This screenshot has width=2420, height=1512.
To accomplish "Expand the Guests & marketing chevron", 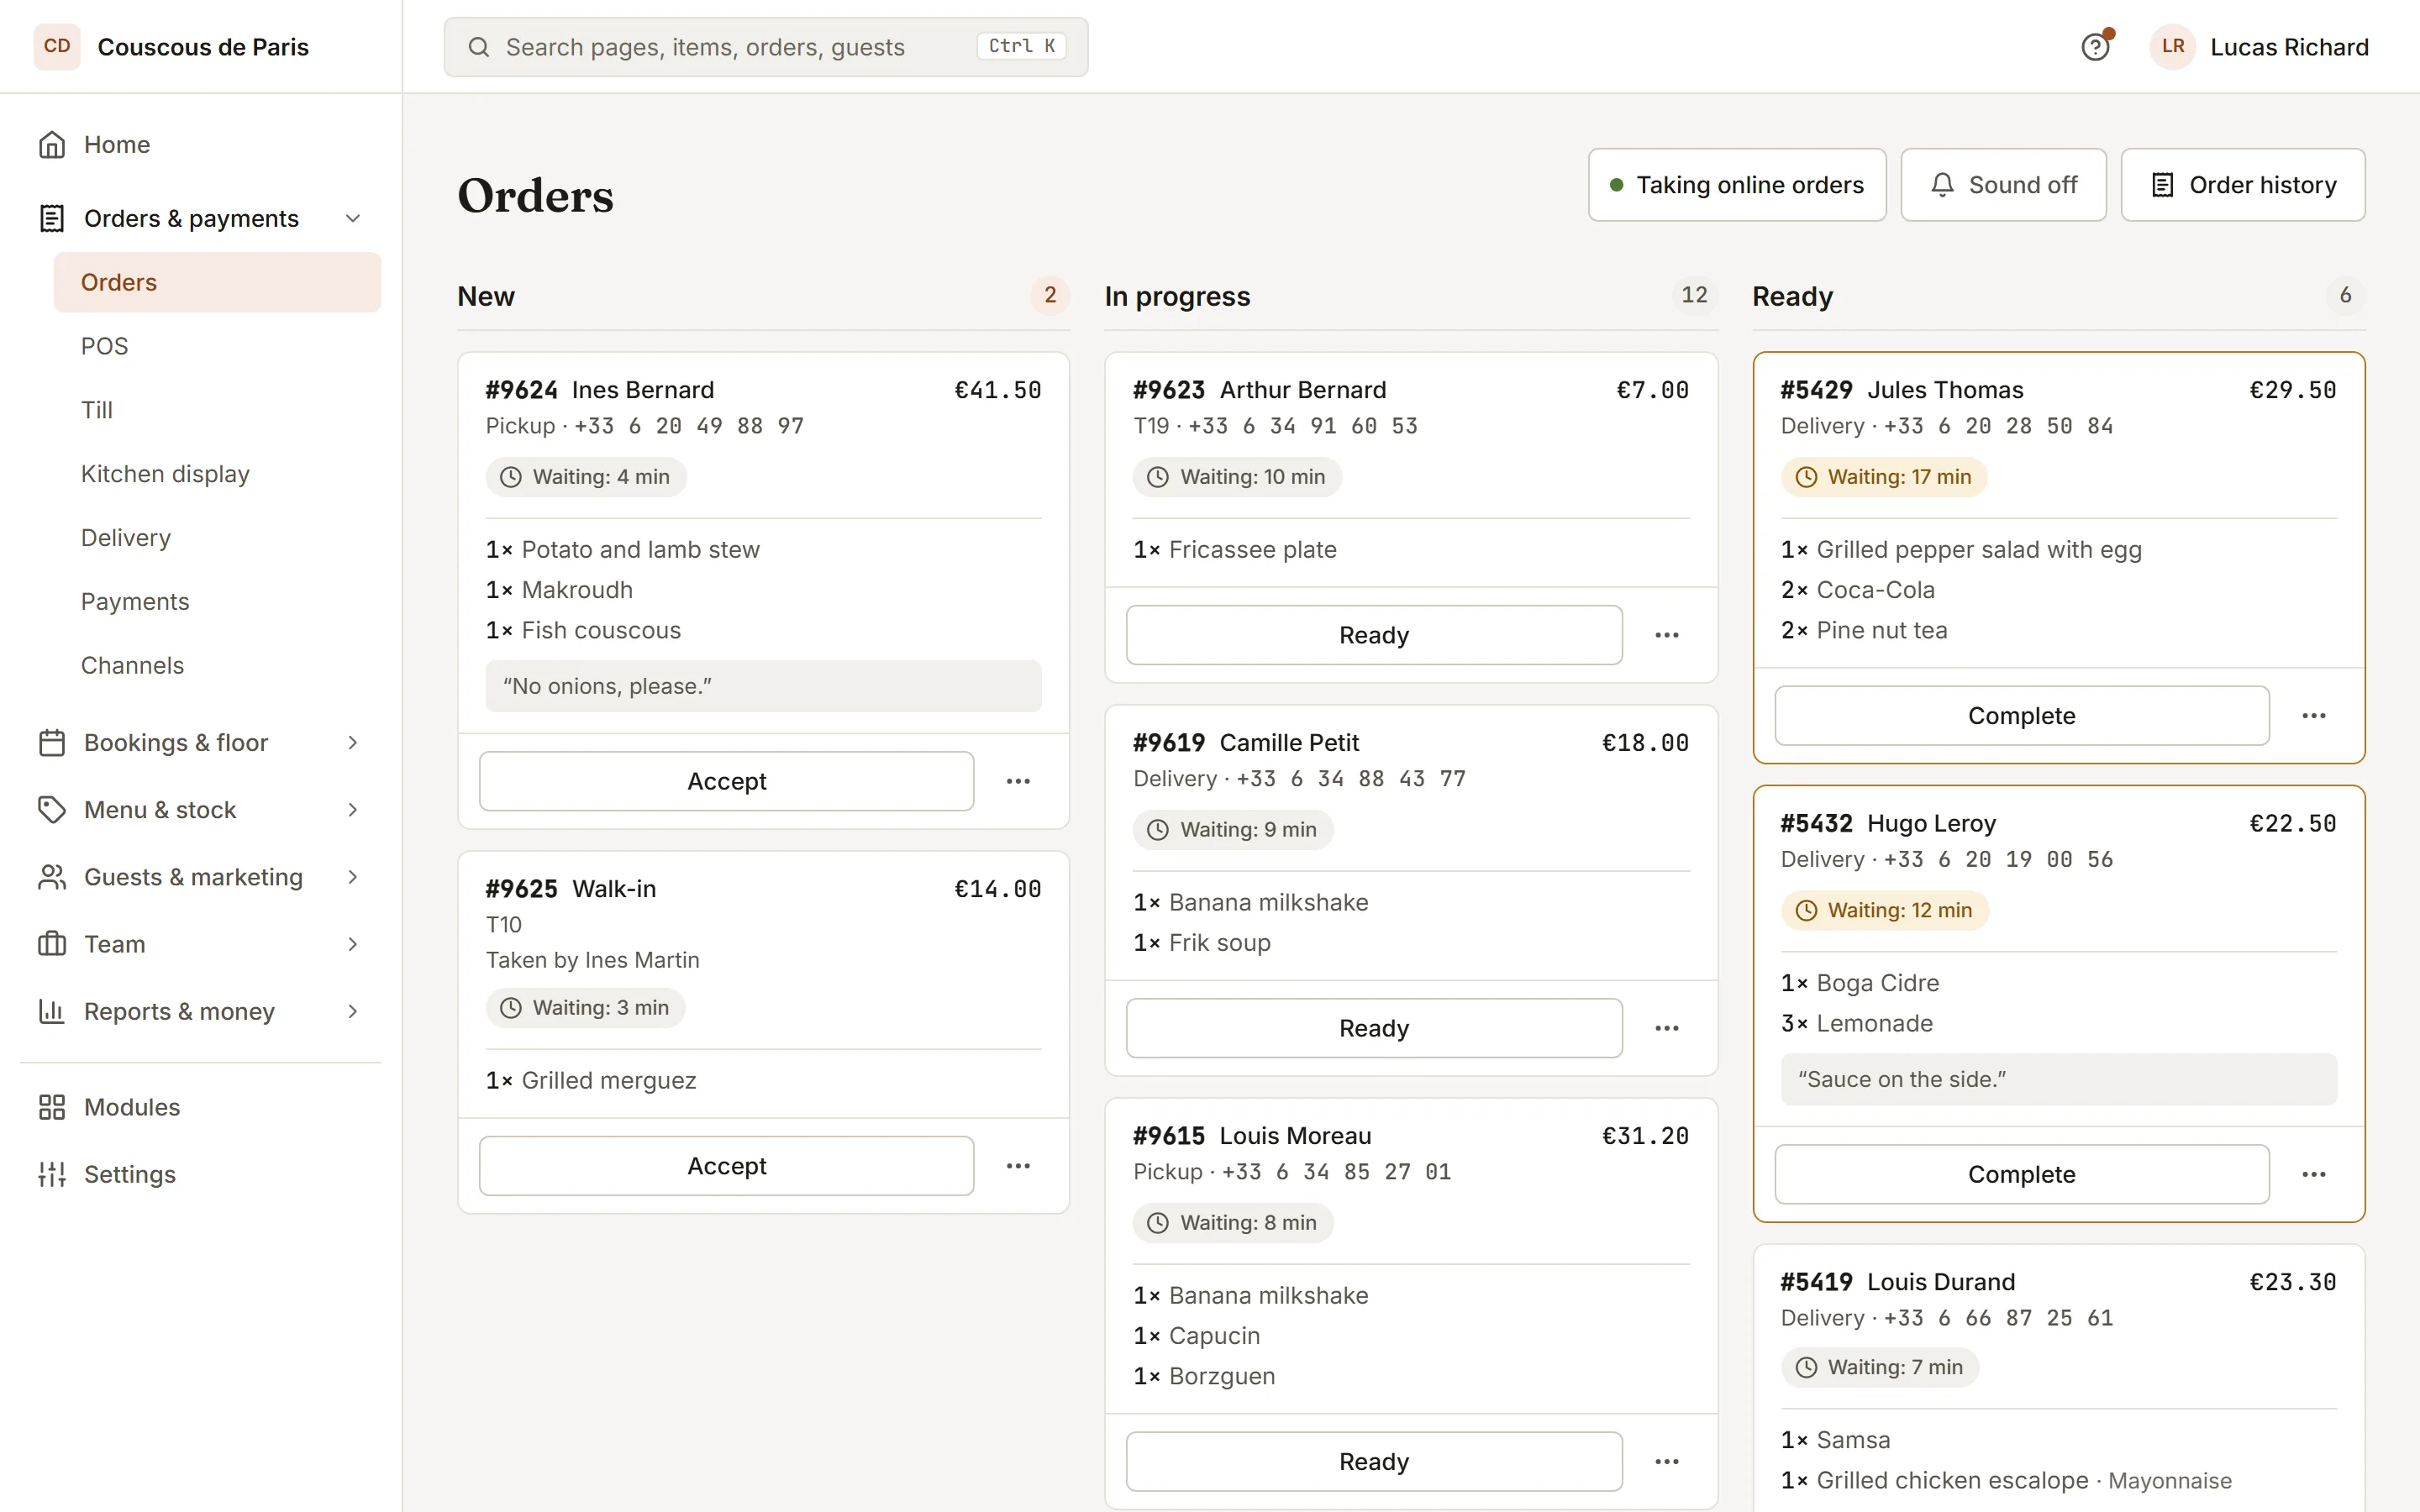I will click(x=353, y=877).
